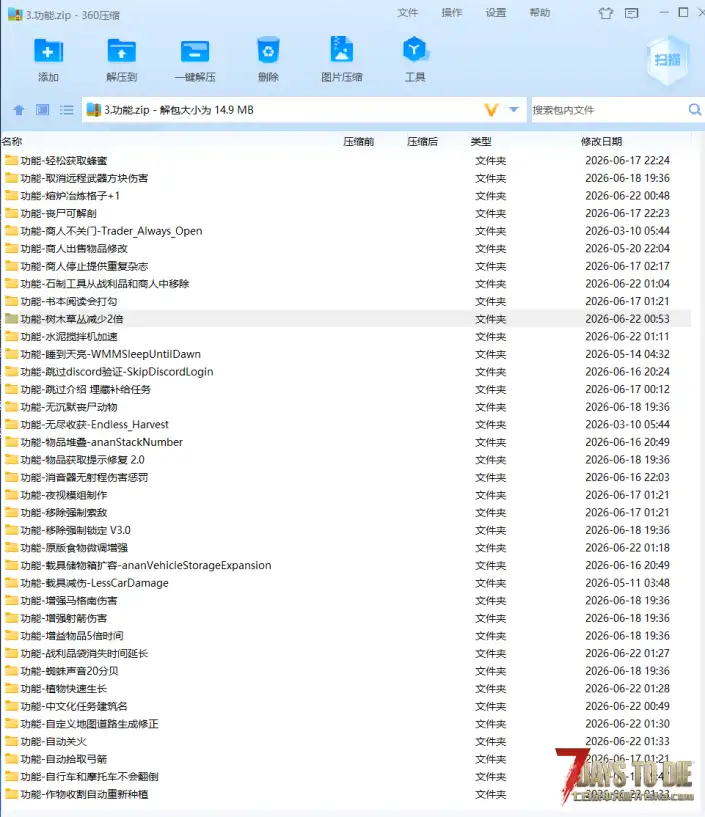
Task: Select row 功能-移除强制锁定 V3.0
Action: pyautogui.click(x=347, y=530)
